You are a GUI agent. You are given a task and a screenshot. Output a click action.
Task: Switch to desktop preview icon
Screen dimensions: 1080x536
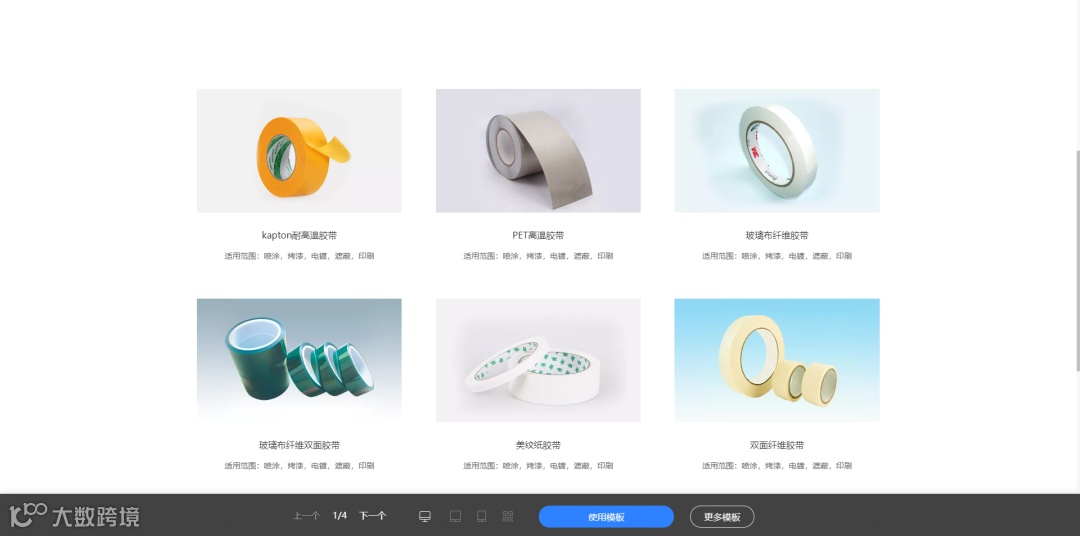425,516
